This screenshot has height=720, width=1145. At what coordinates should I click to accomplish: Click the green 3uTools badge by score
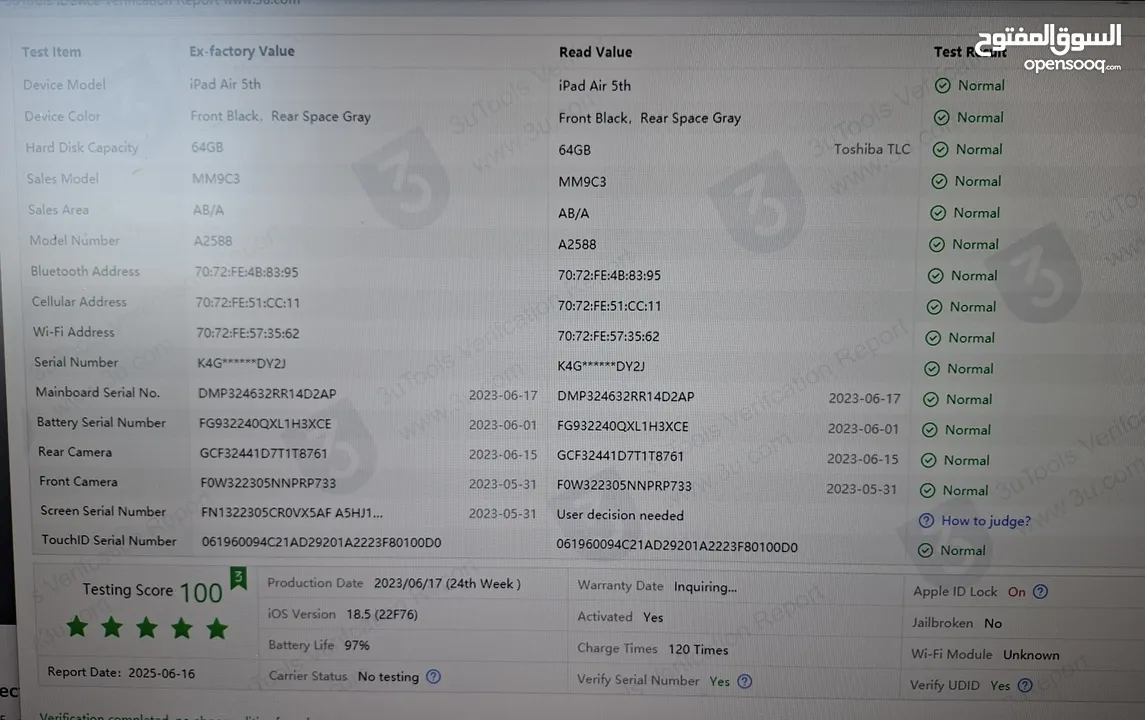click(238, 578)
